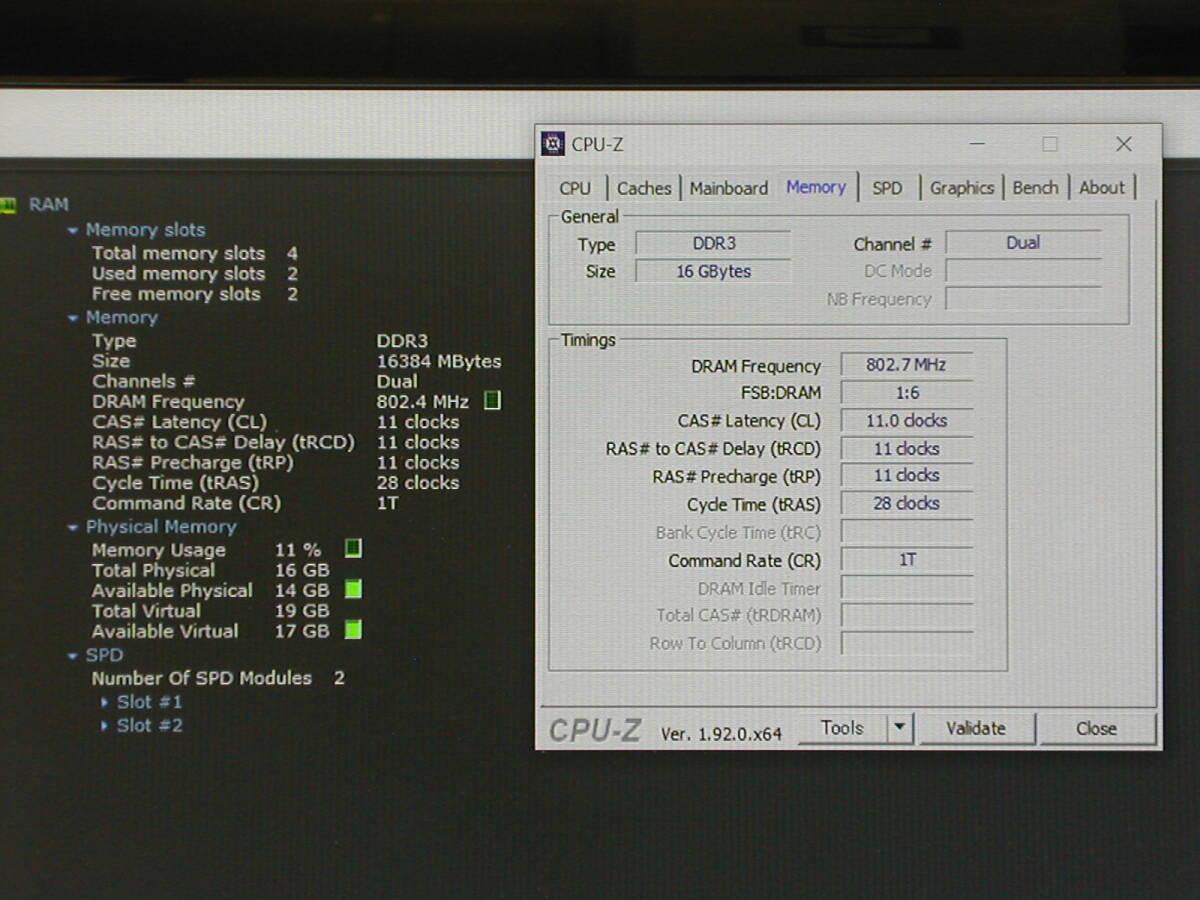
Task: Click the 1:6 FSB:DRAM field
Action: (907, 393)
